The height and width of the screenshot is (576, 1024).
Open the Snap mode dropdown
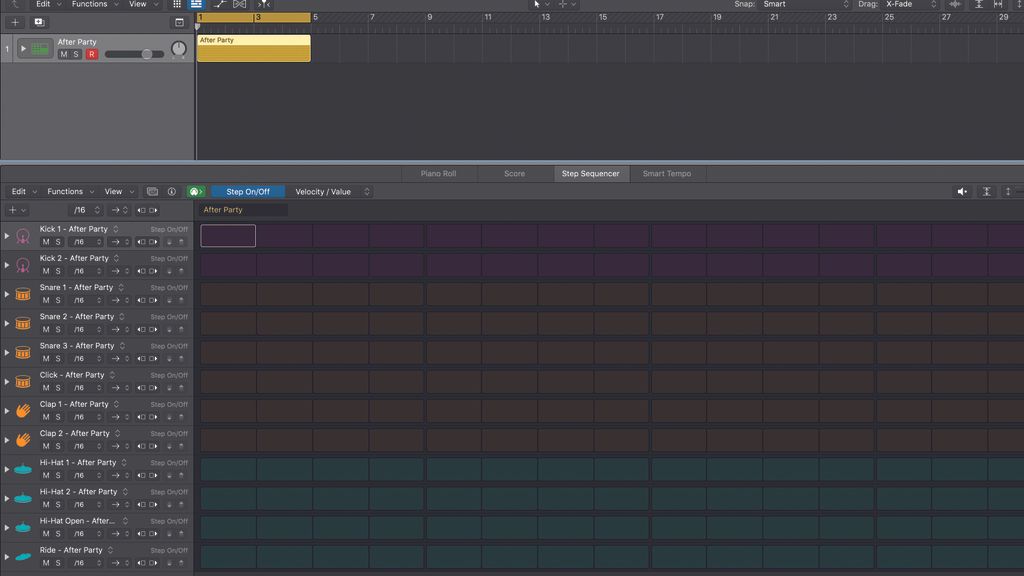coord(800,4)
